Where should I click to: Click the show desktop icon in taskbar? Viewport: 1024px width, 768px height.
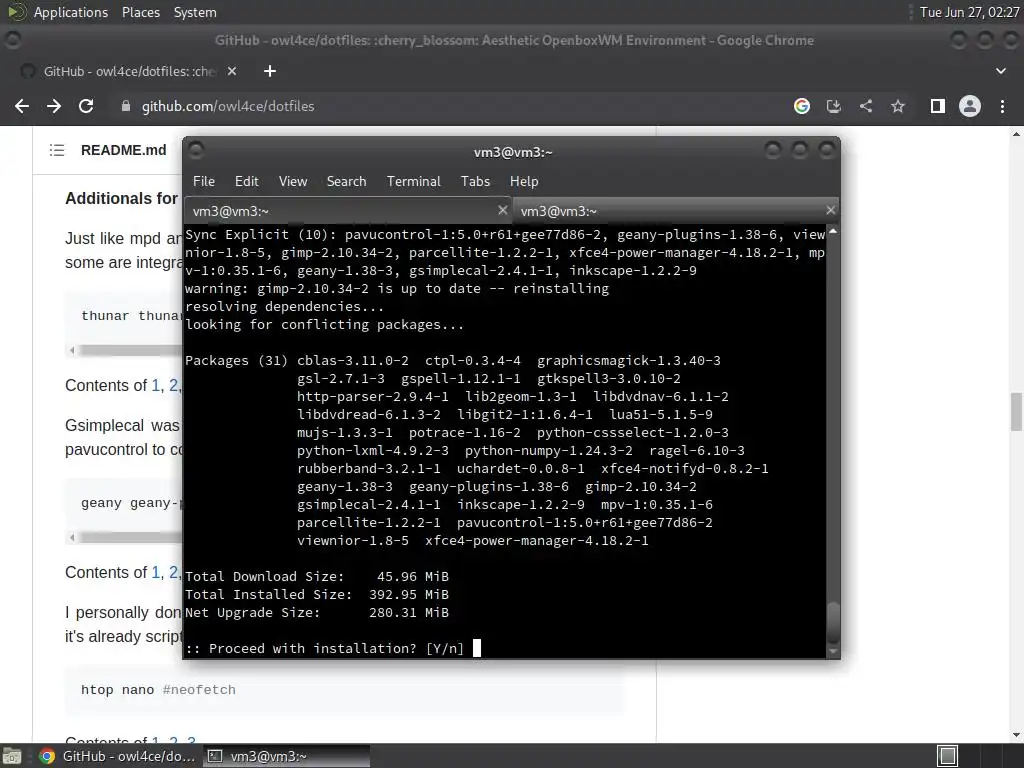point(12,756)
